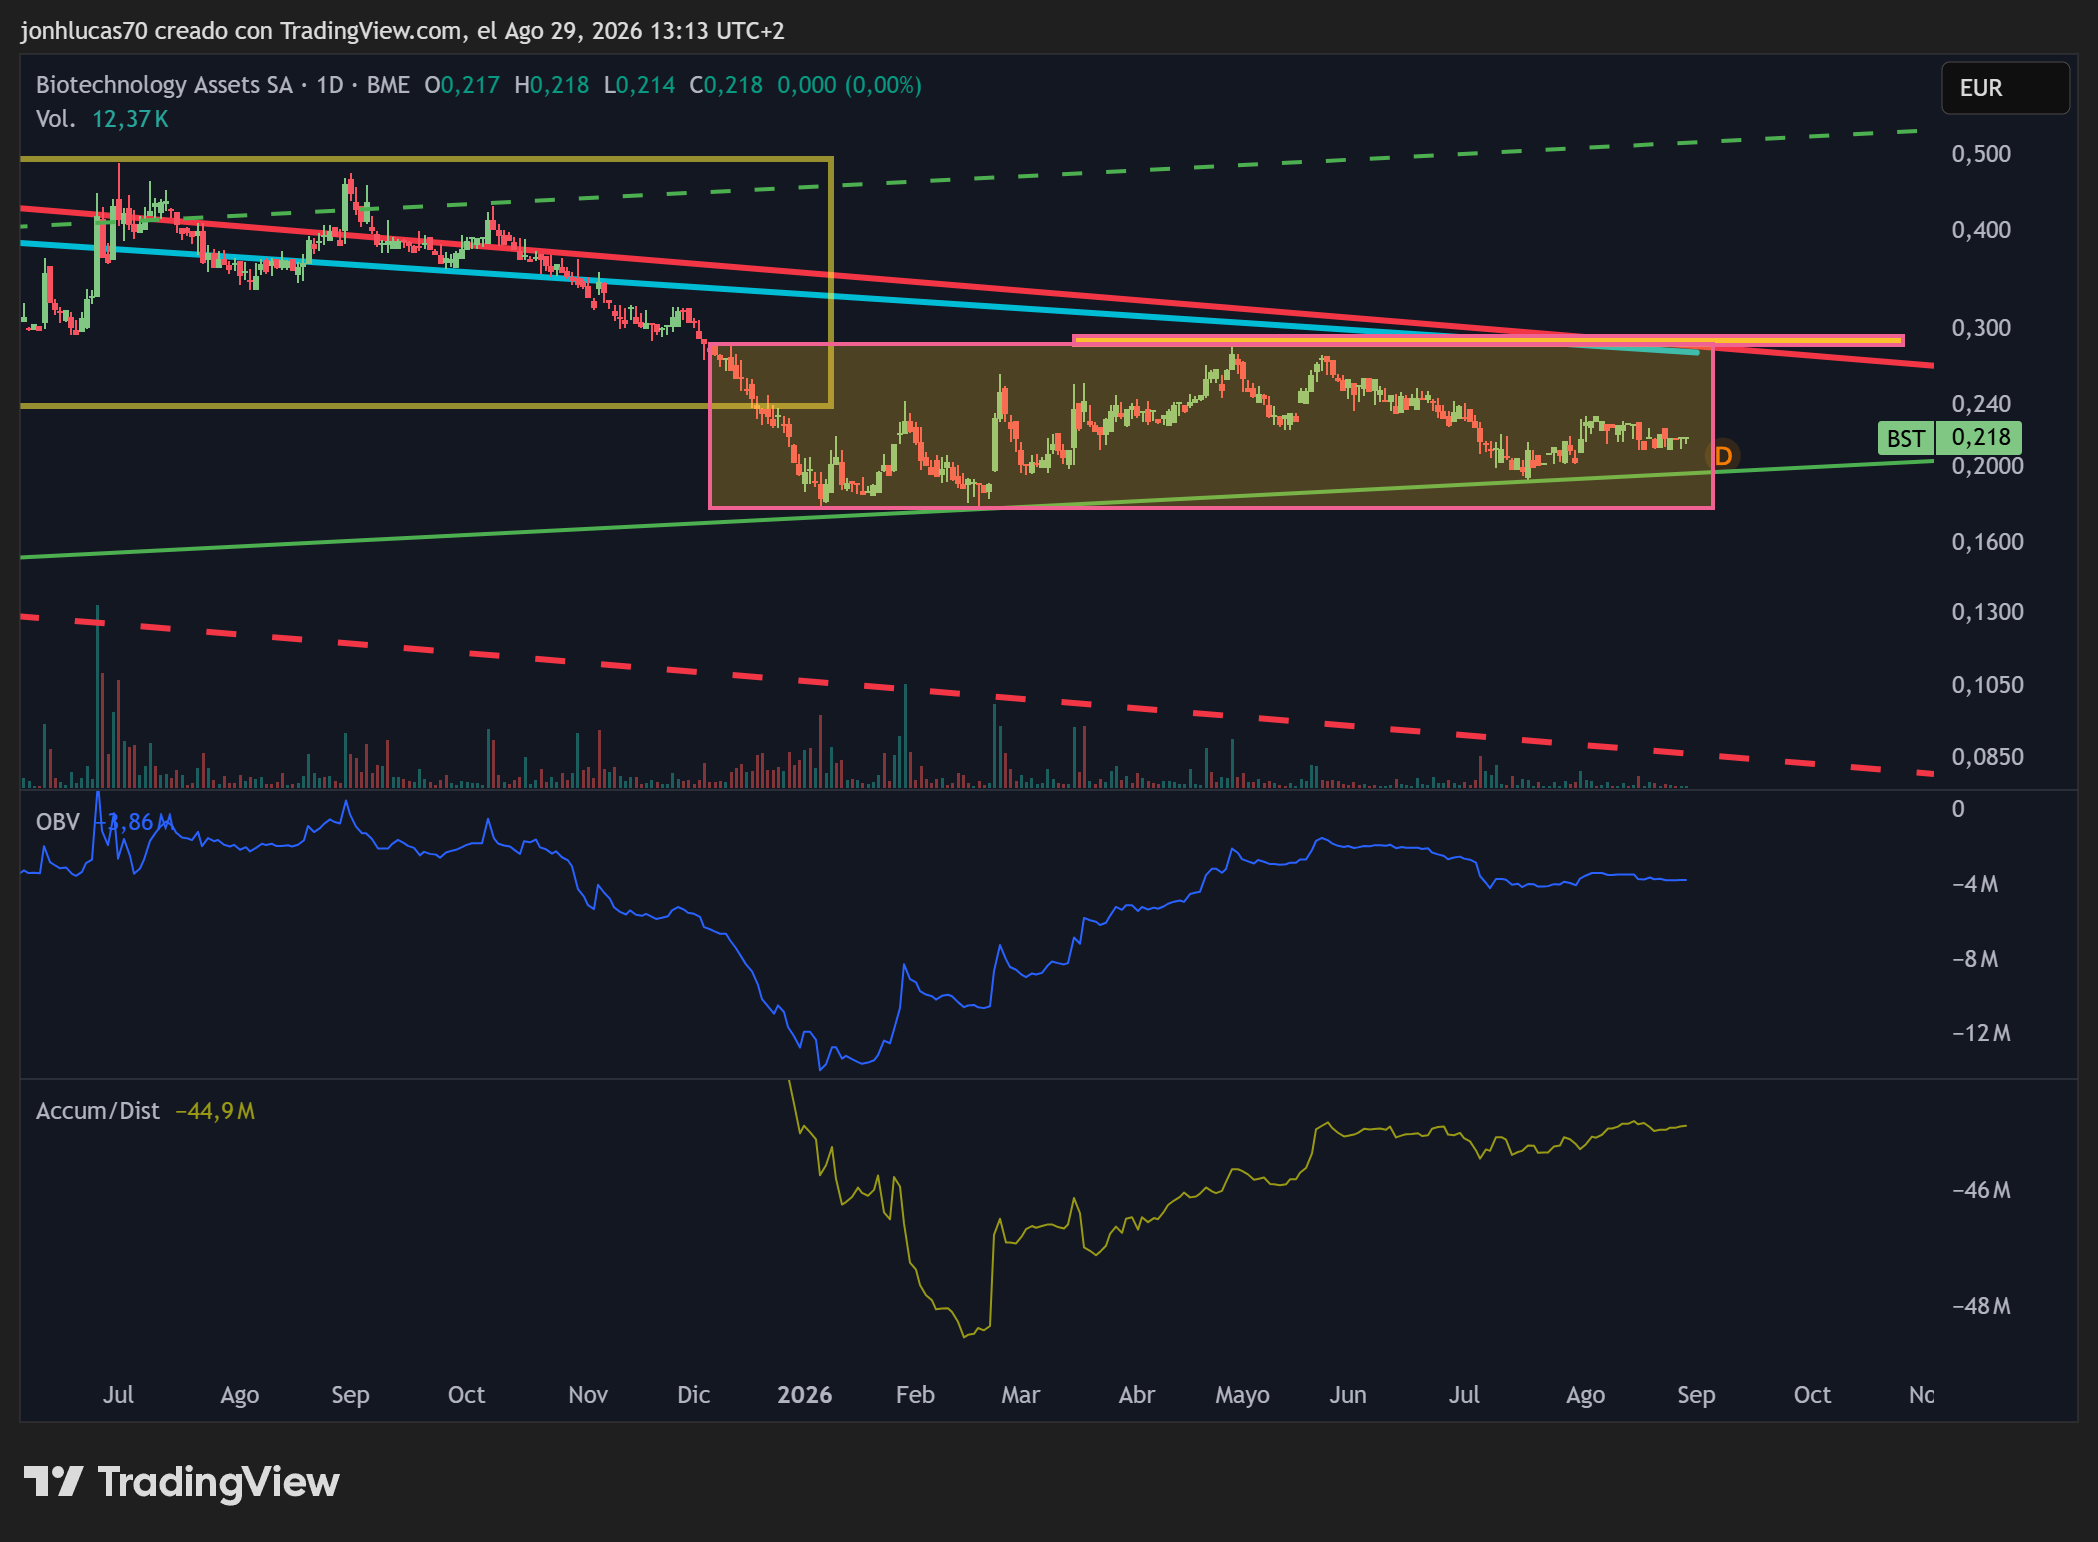Select the Accum/Dist value −44,9 M

click(x=215, y=1111)
